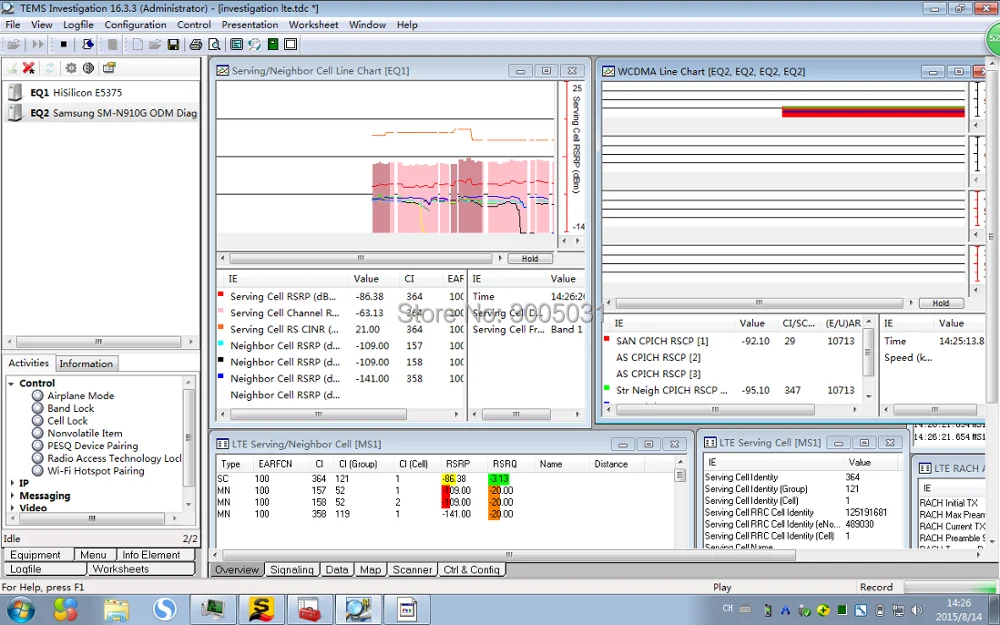
Task: Click the globe icon in the equipment toolbar
Action: tap(89, 68)
